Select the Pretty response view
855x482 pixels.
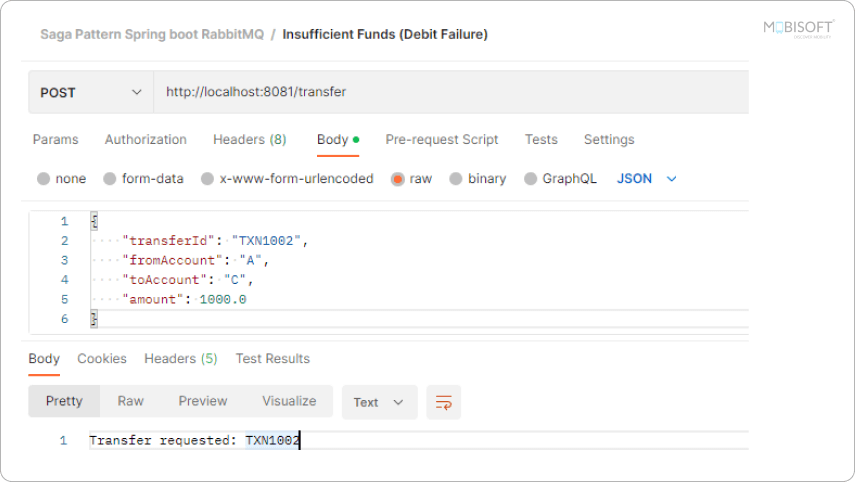(x=64, y=401)
